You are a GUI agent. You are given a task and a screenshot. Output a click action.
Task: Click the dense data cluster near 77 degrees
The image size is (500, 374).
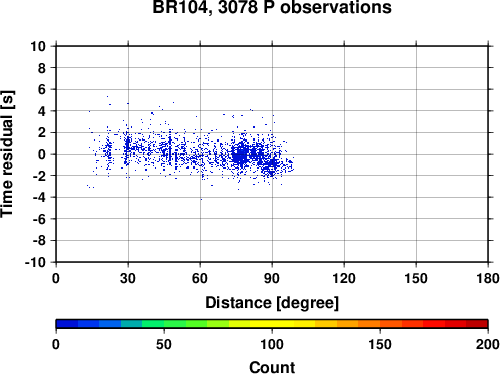241,155
